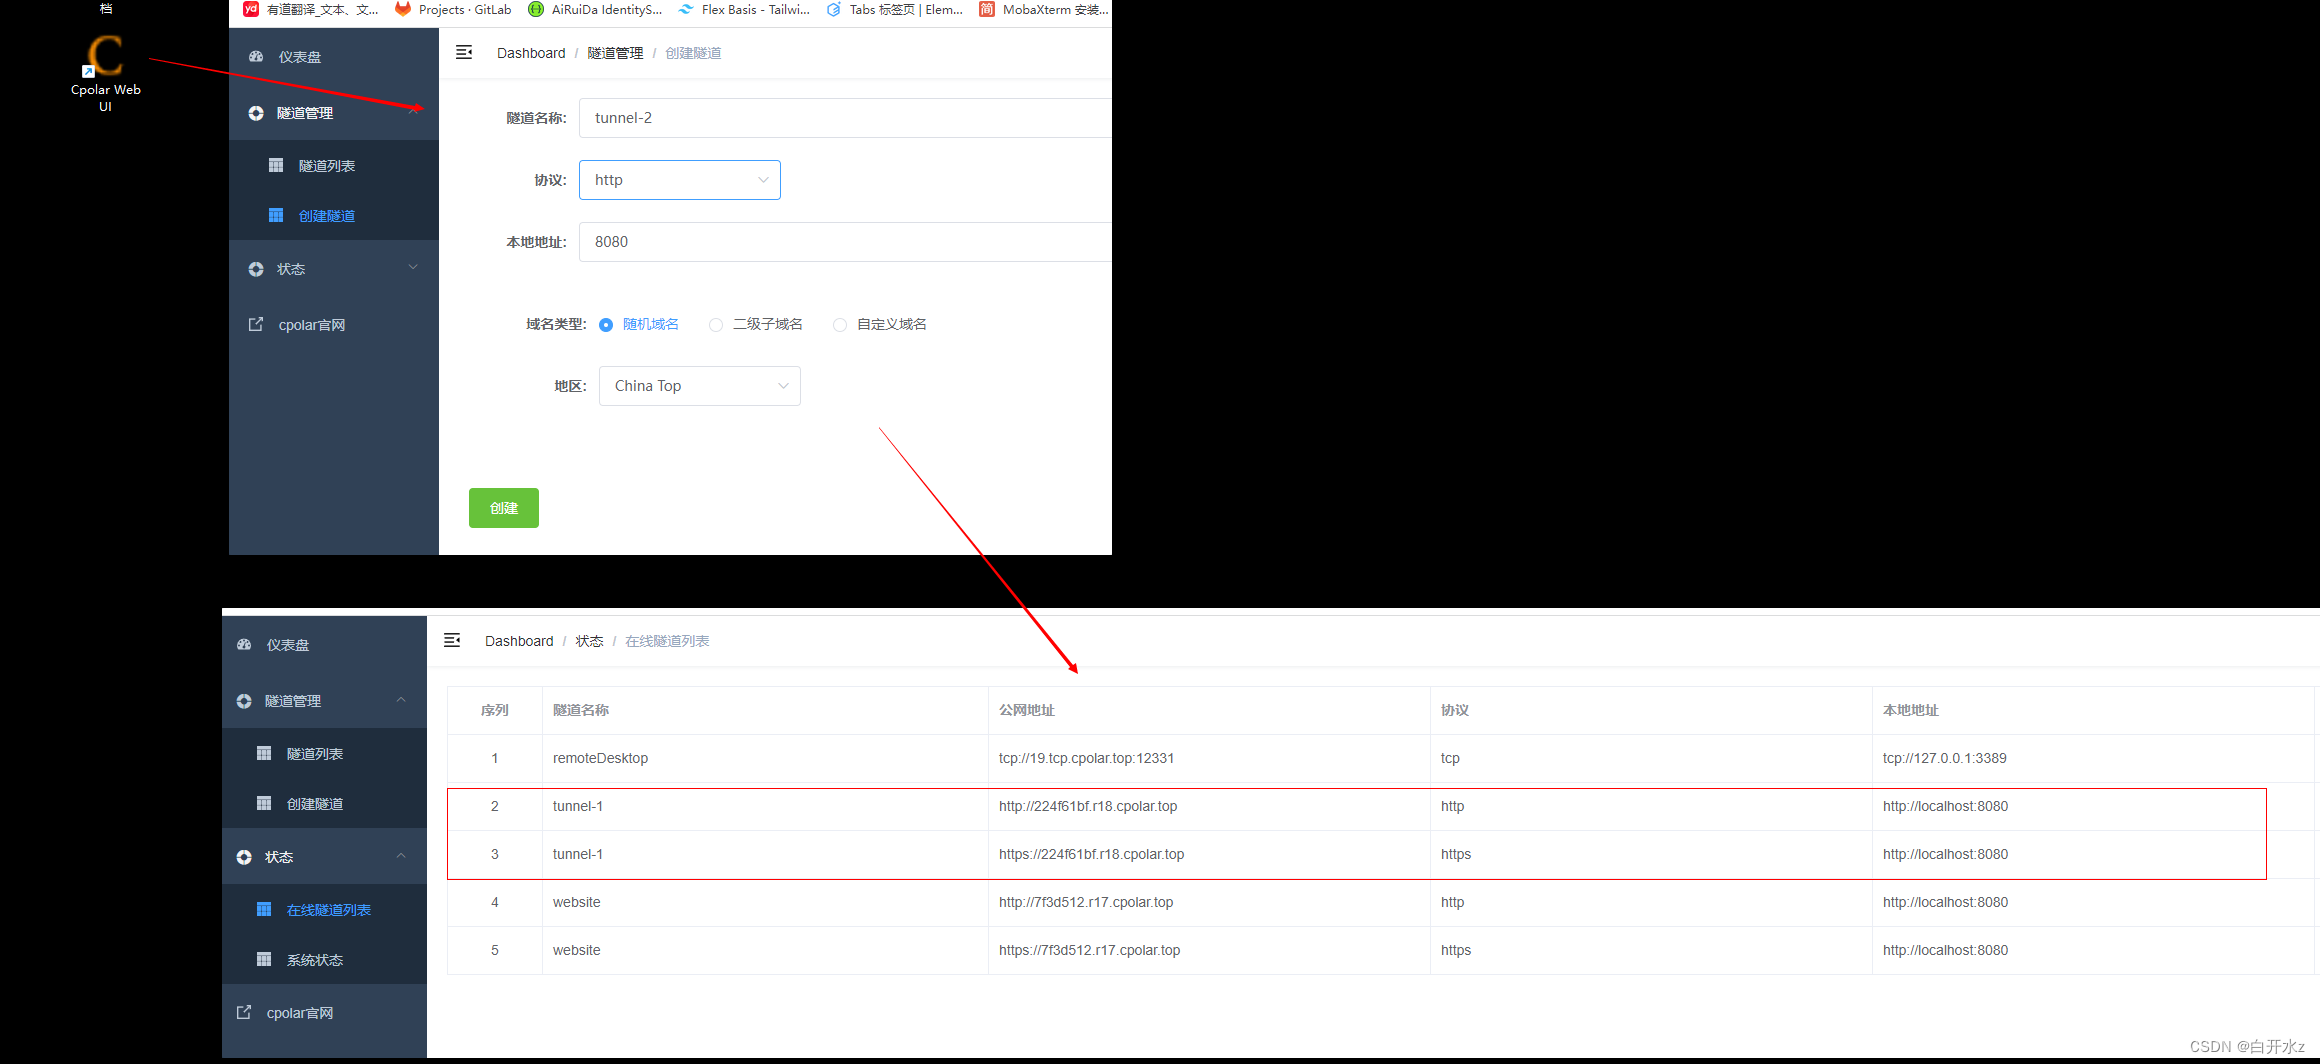
Task: Expand the 状态 chevron in the top panel
Action: (413, 268)
